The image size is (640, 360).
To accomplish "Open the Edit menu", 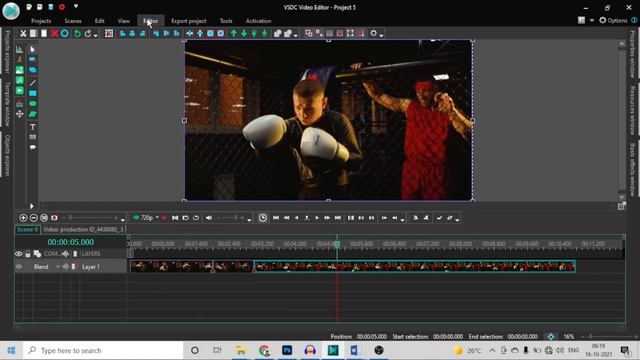I will click(100, 21).
